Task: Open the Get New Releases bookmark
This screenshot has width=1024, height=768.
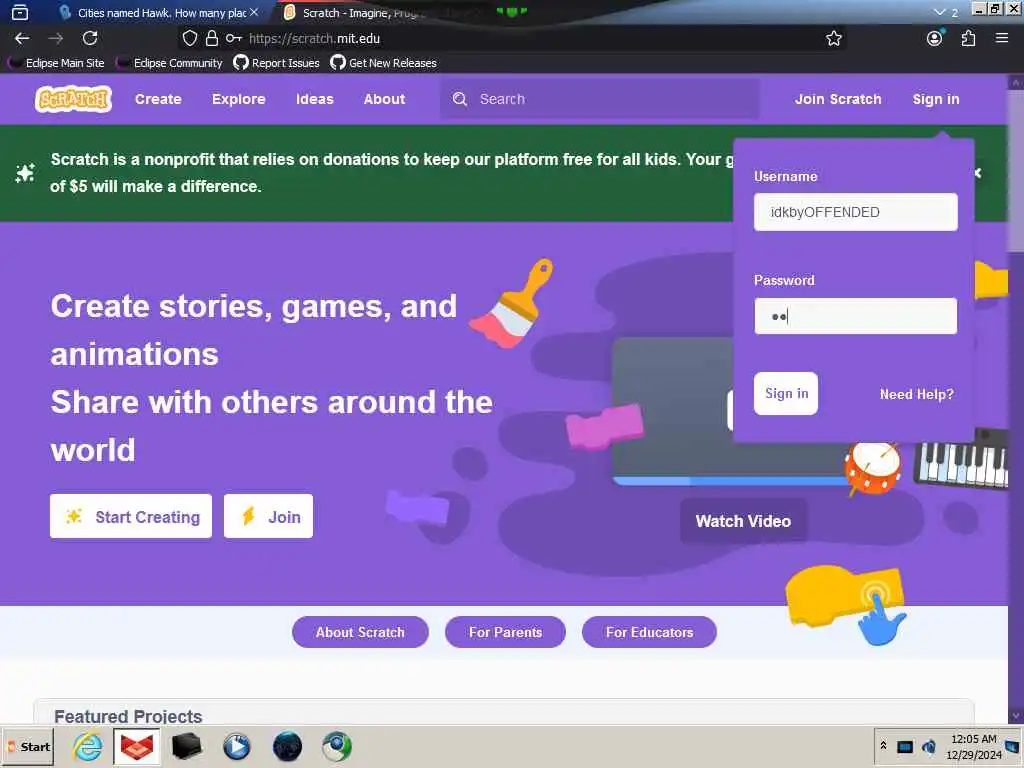Action: [384, 63]
